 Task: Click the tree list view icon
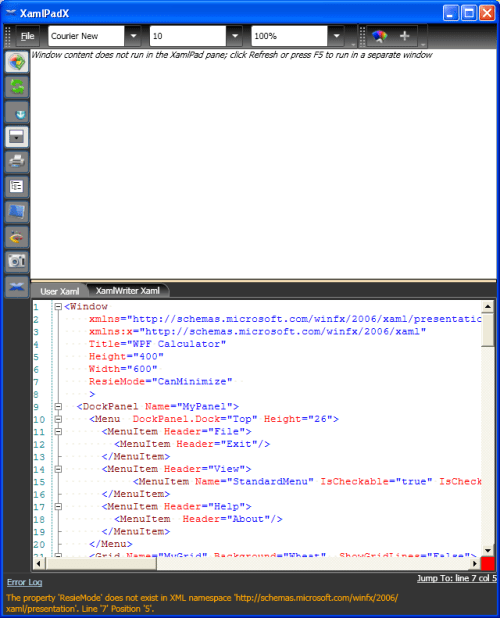coord(17,186)
